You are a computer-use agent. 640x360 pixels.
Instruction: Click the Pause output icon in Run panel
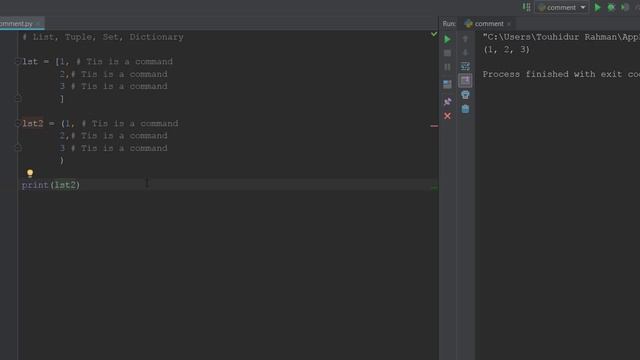447,67
